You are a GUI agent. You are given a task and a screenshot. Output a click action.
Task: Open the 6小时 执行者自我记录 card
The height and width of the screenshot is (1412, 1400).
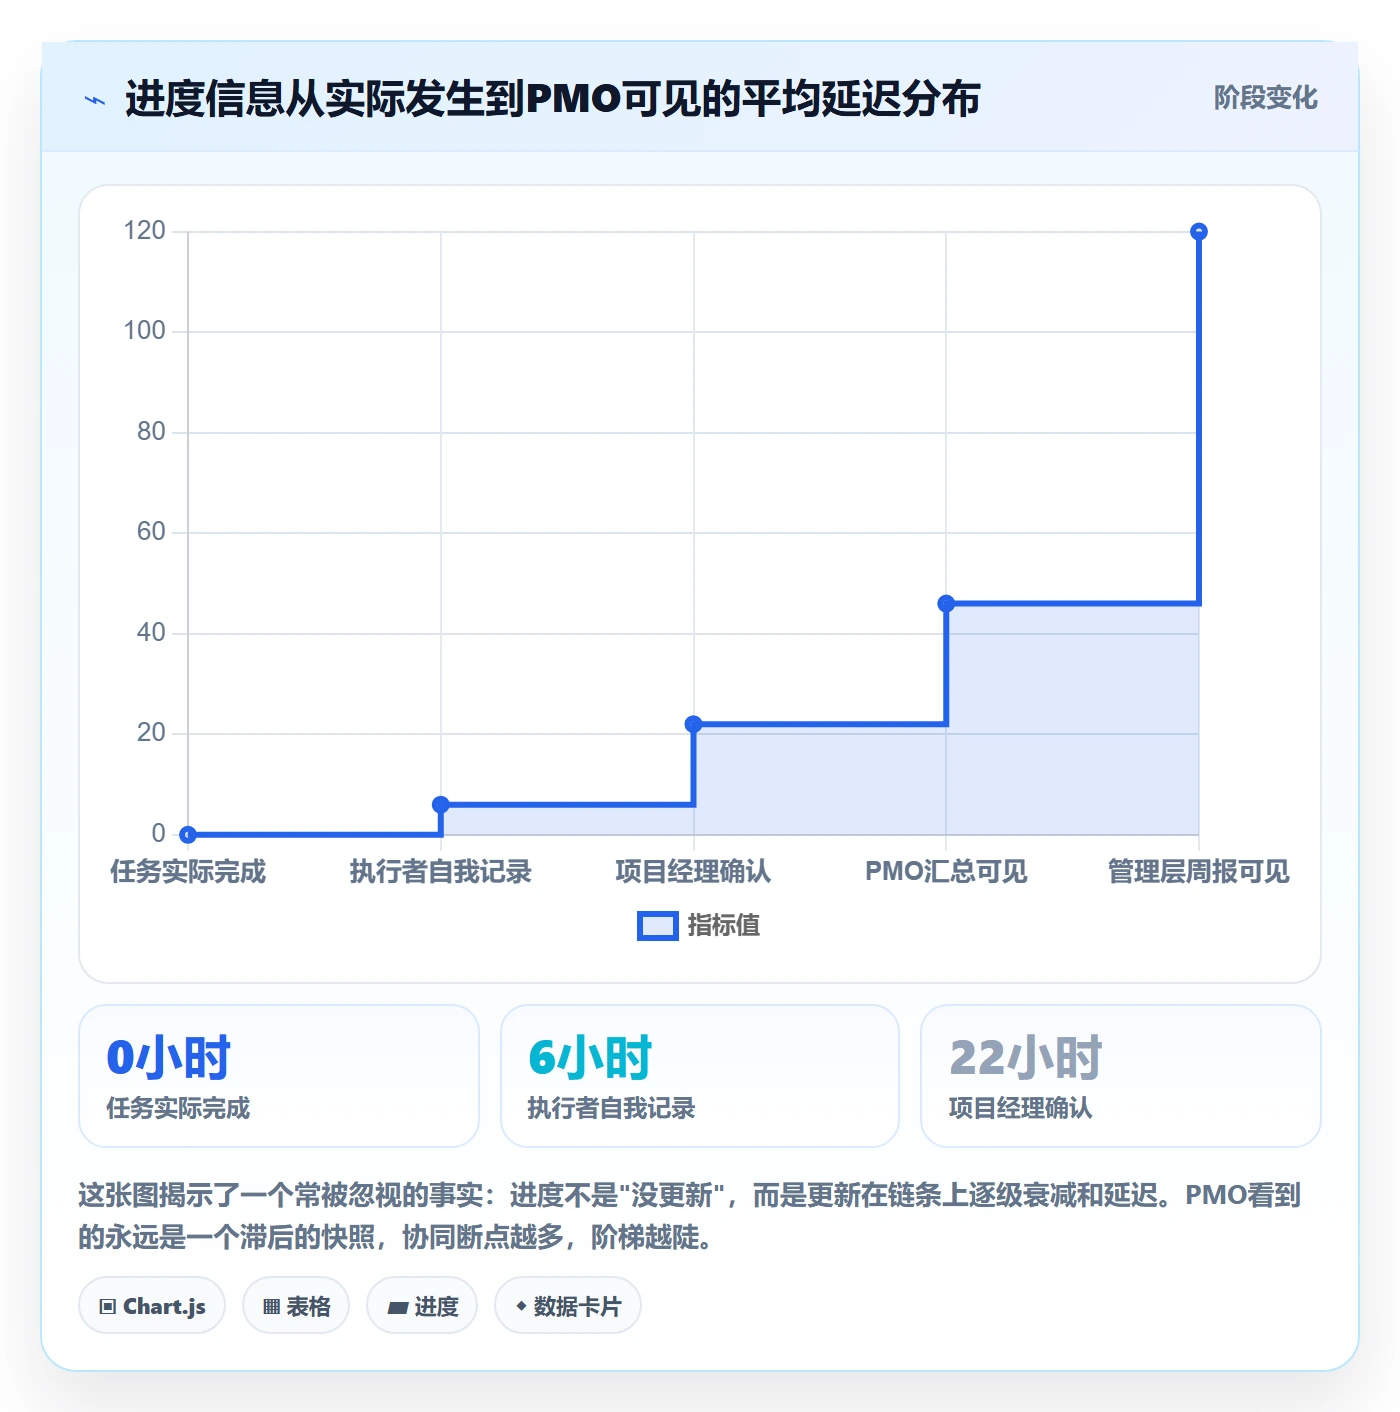click(x=700, y=1076)
